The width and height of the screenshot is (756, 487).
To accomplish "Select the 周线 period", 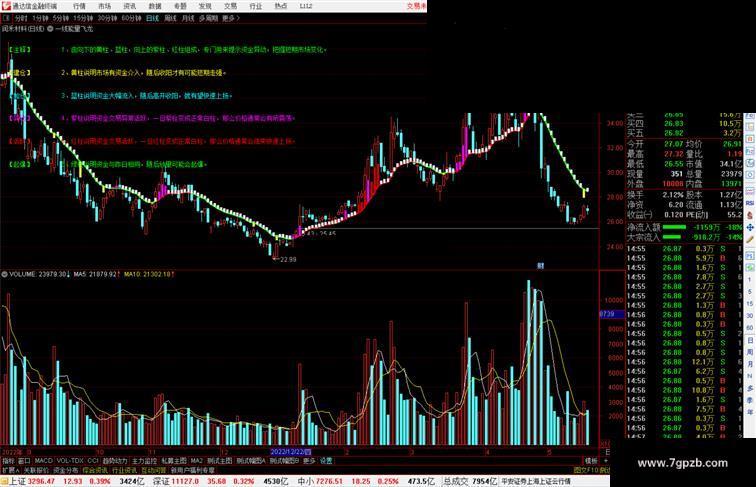I will (170, 18).
